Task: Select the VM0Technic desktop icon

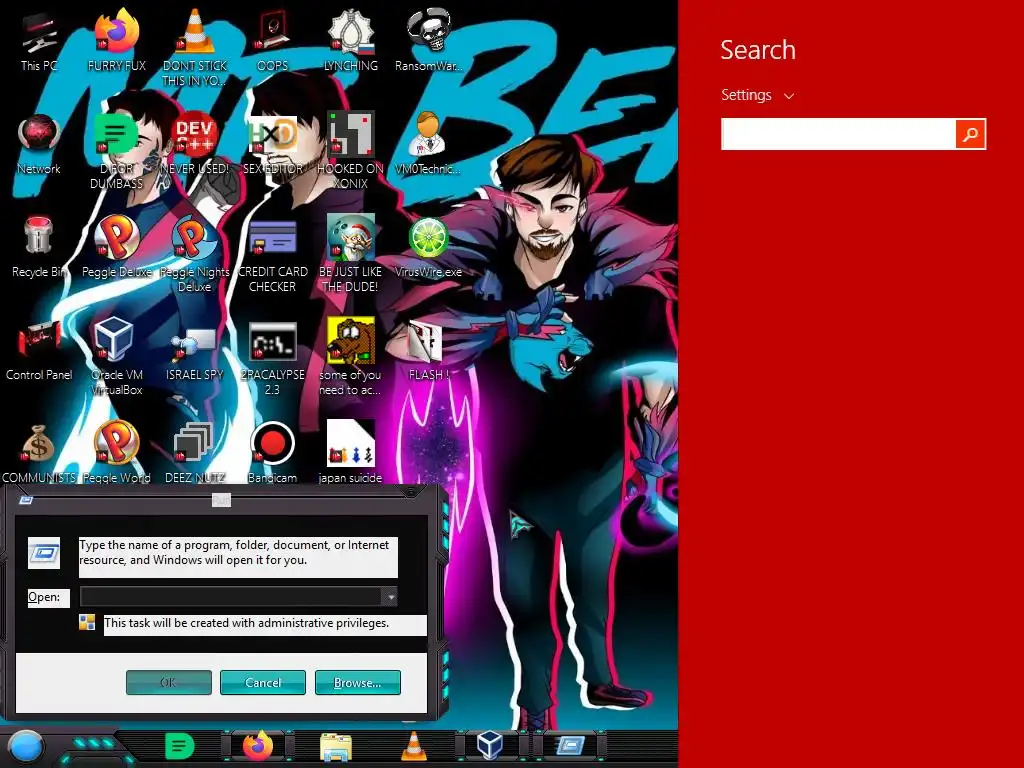Action: pos(428,144)
